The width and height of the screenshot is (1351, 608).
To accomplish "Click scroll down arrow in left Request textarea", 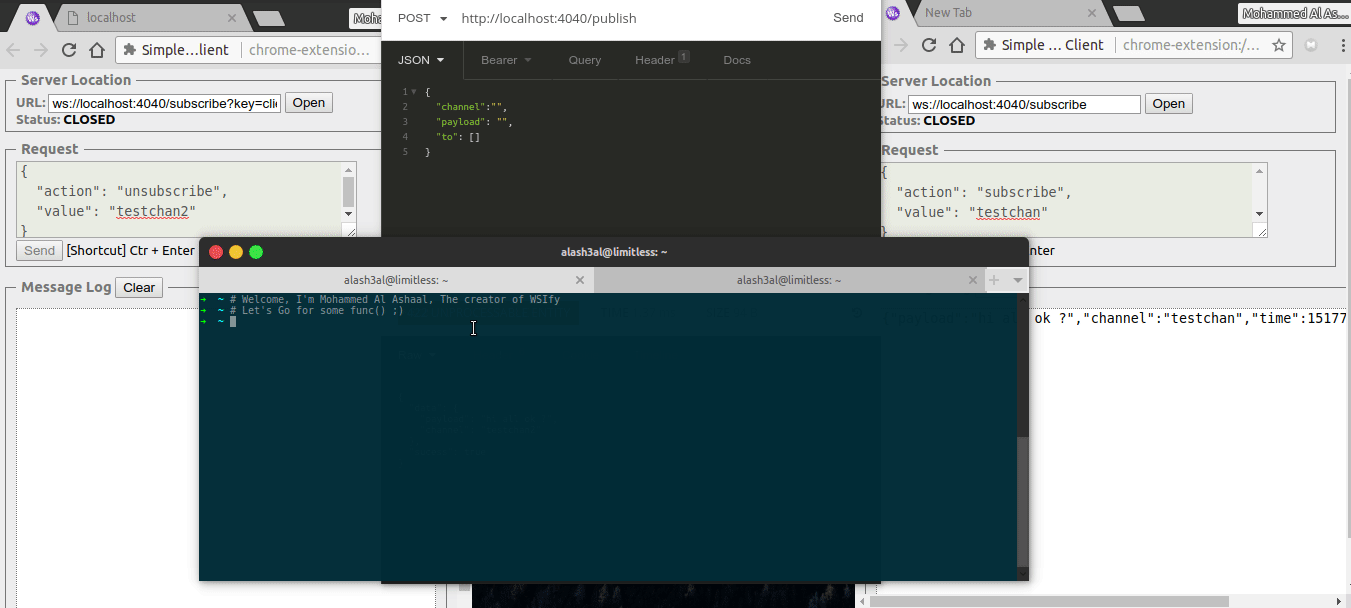I will coord(348,213).
